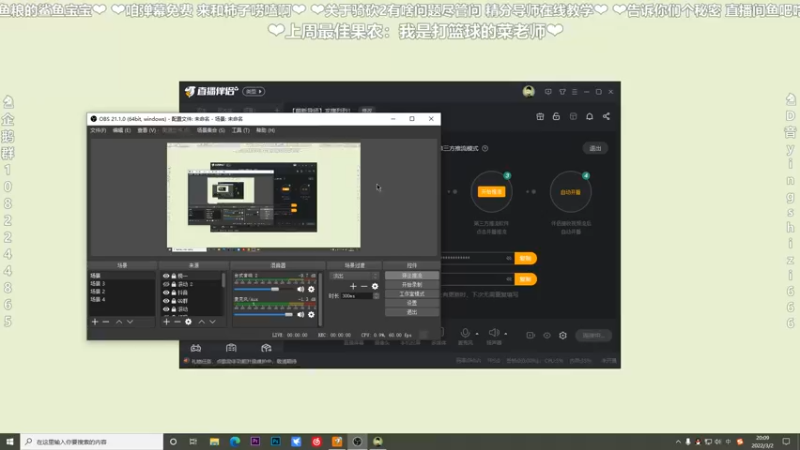This screenshot has height=450, width=800.
Task: Adjust transition duration stepper arrows
Action: click(x=376, y=296)
